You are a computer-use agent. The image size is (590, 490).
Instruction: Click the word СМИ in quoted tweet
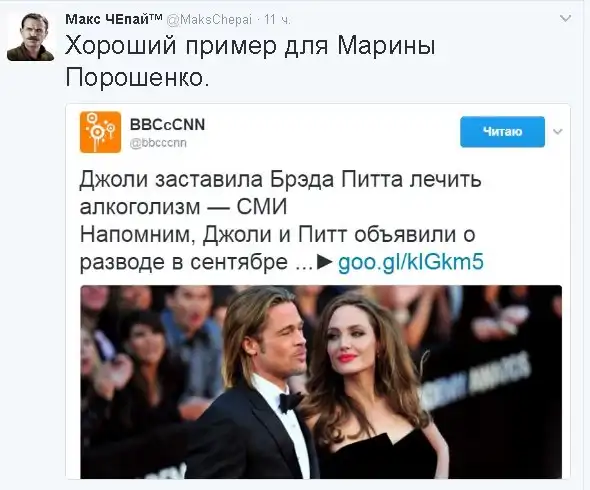pyautogui.click(x=262, y=207)
